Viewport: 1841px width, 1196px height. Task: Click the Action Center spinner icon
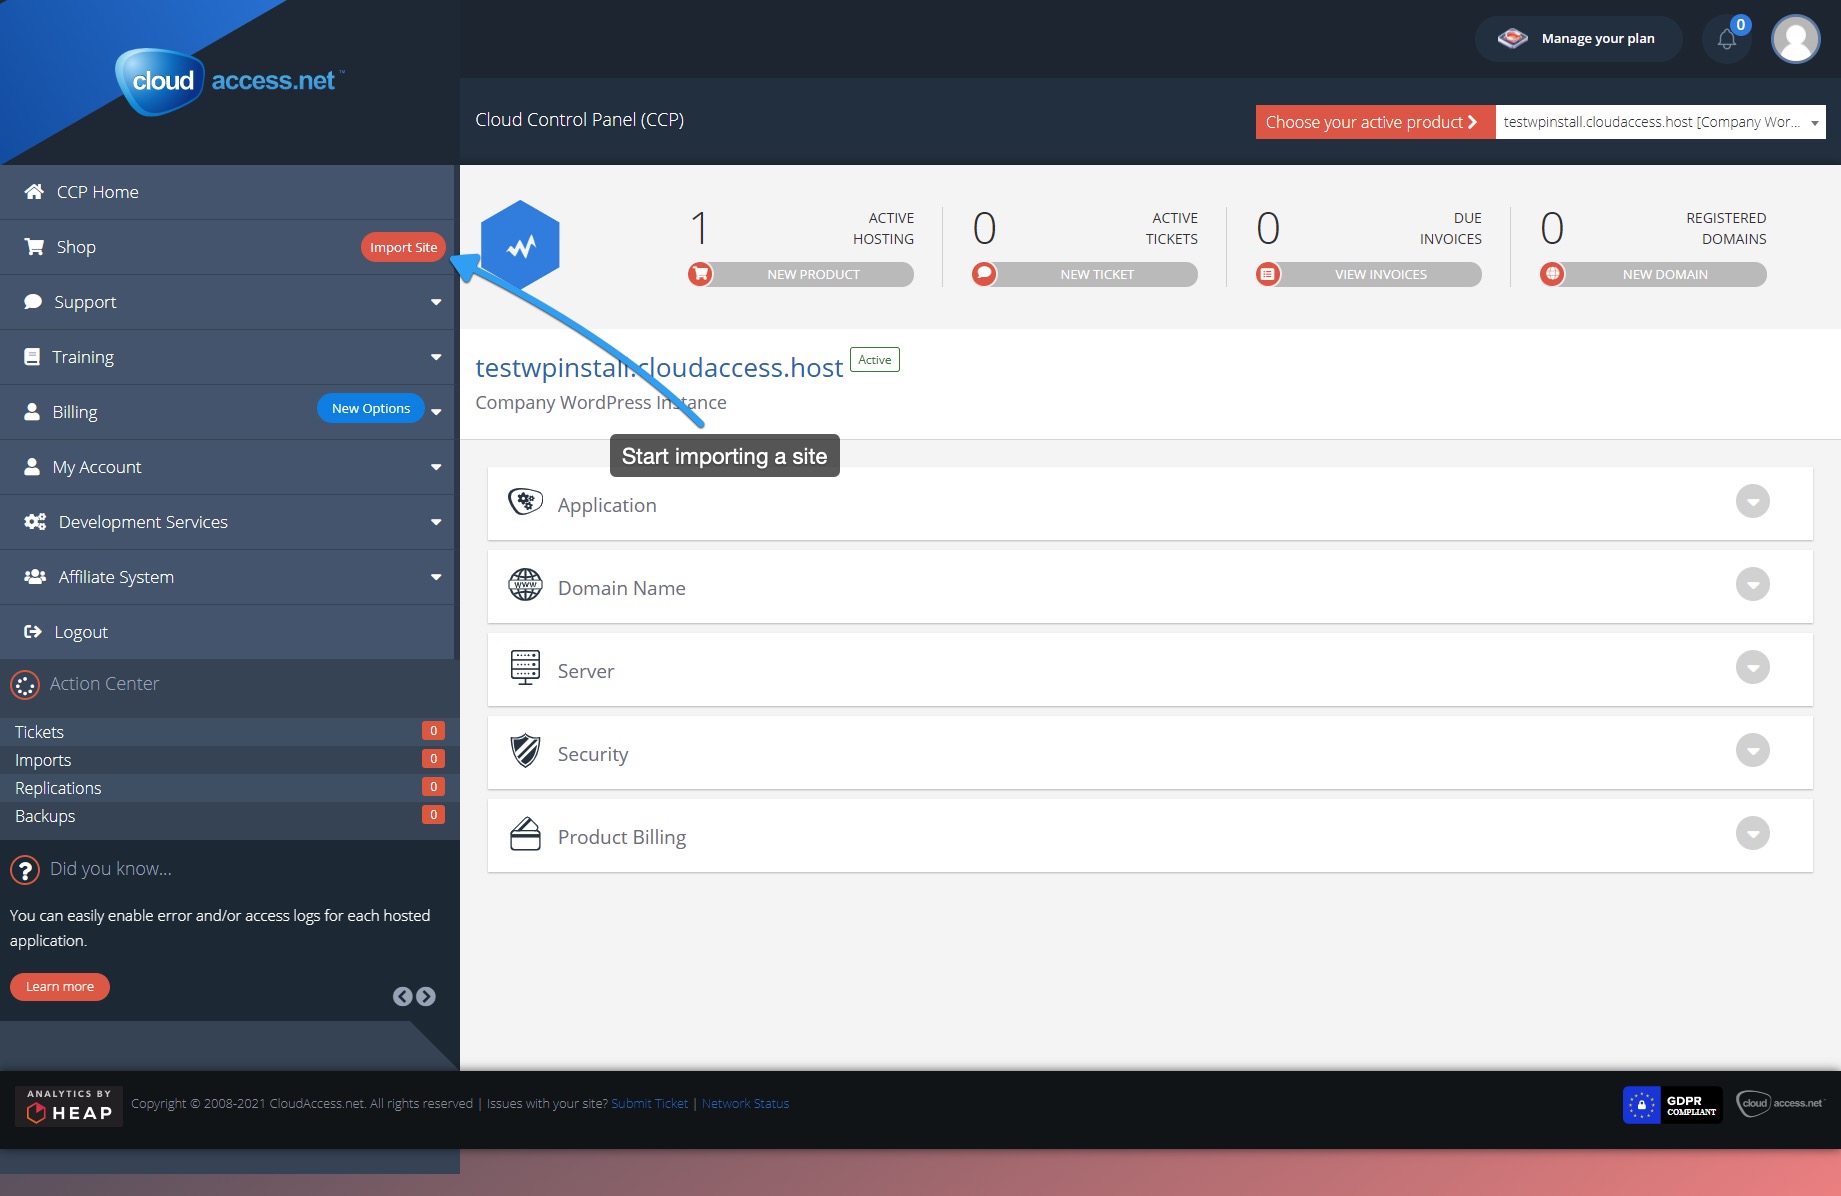(25, 685)
